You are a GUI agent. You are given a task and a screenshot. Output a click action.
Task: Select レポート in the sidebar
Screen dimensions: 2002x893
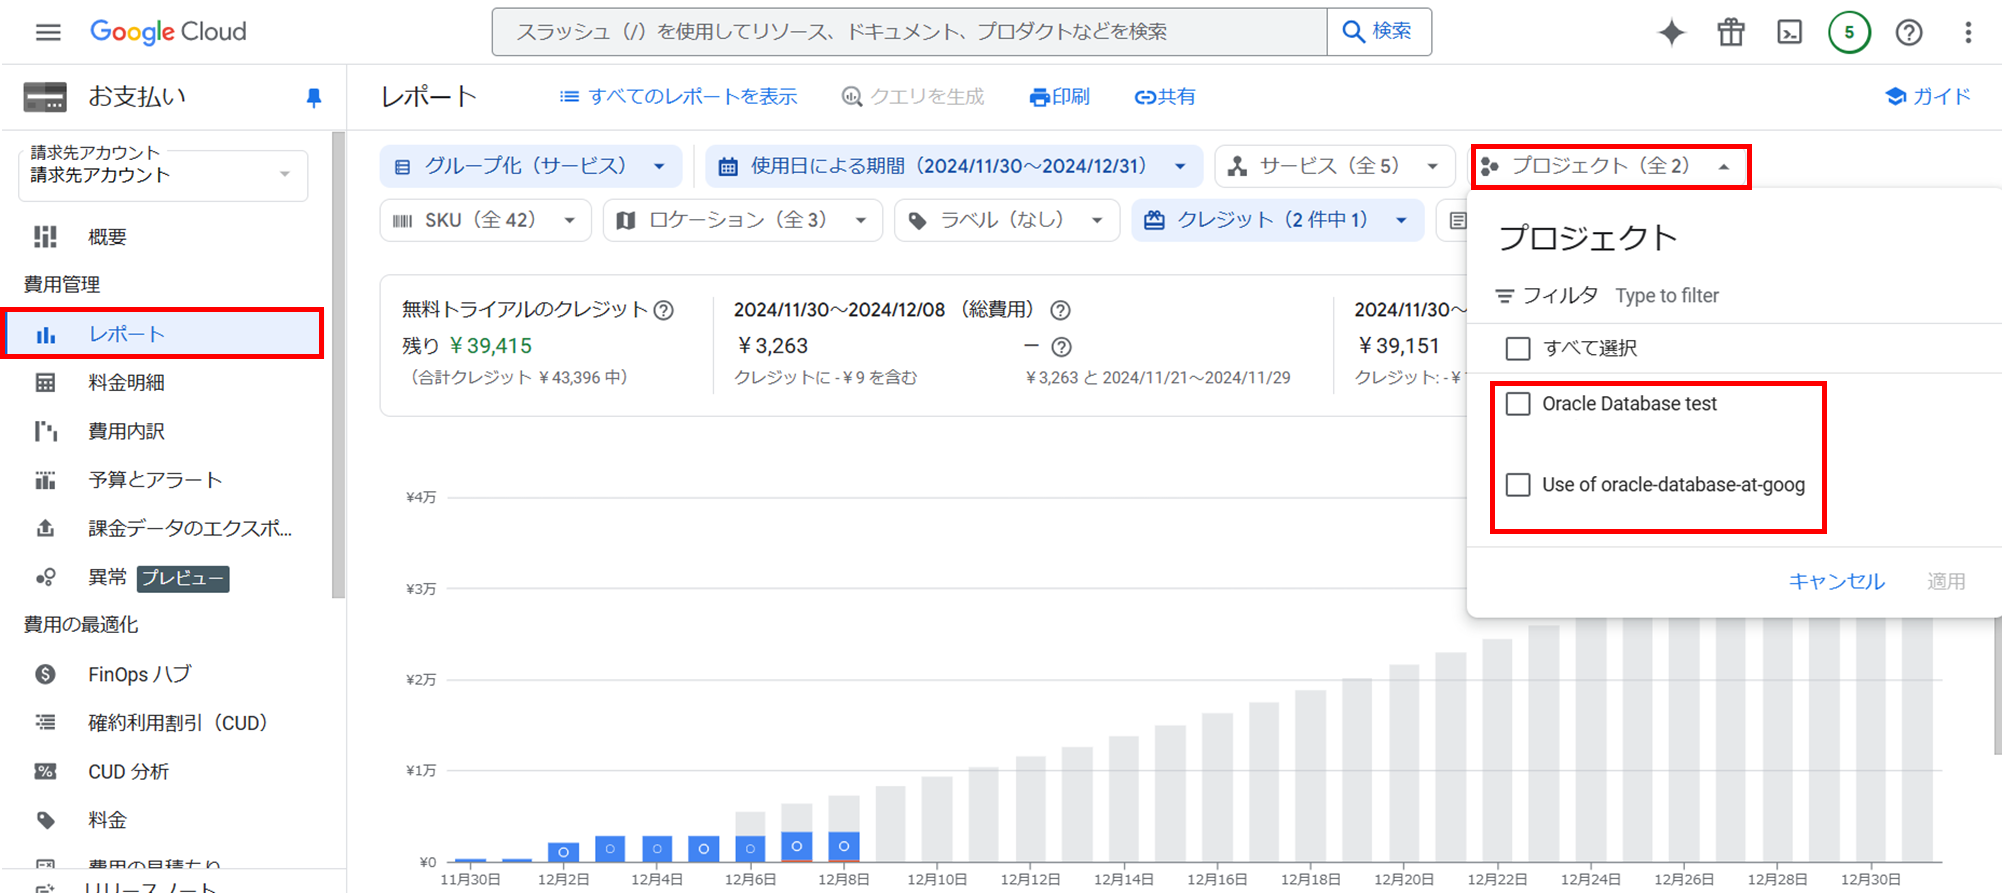point(165,334)
